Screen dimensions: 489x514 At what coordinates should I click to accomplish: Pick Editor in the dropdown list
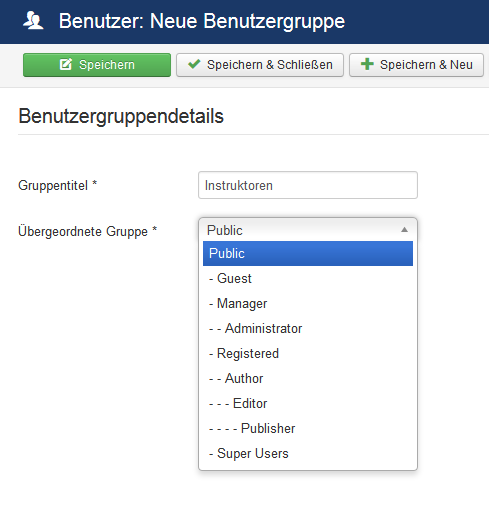308,403
